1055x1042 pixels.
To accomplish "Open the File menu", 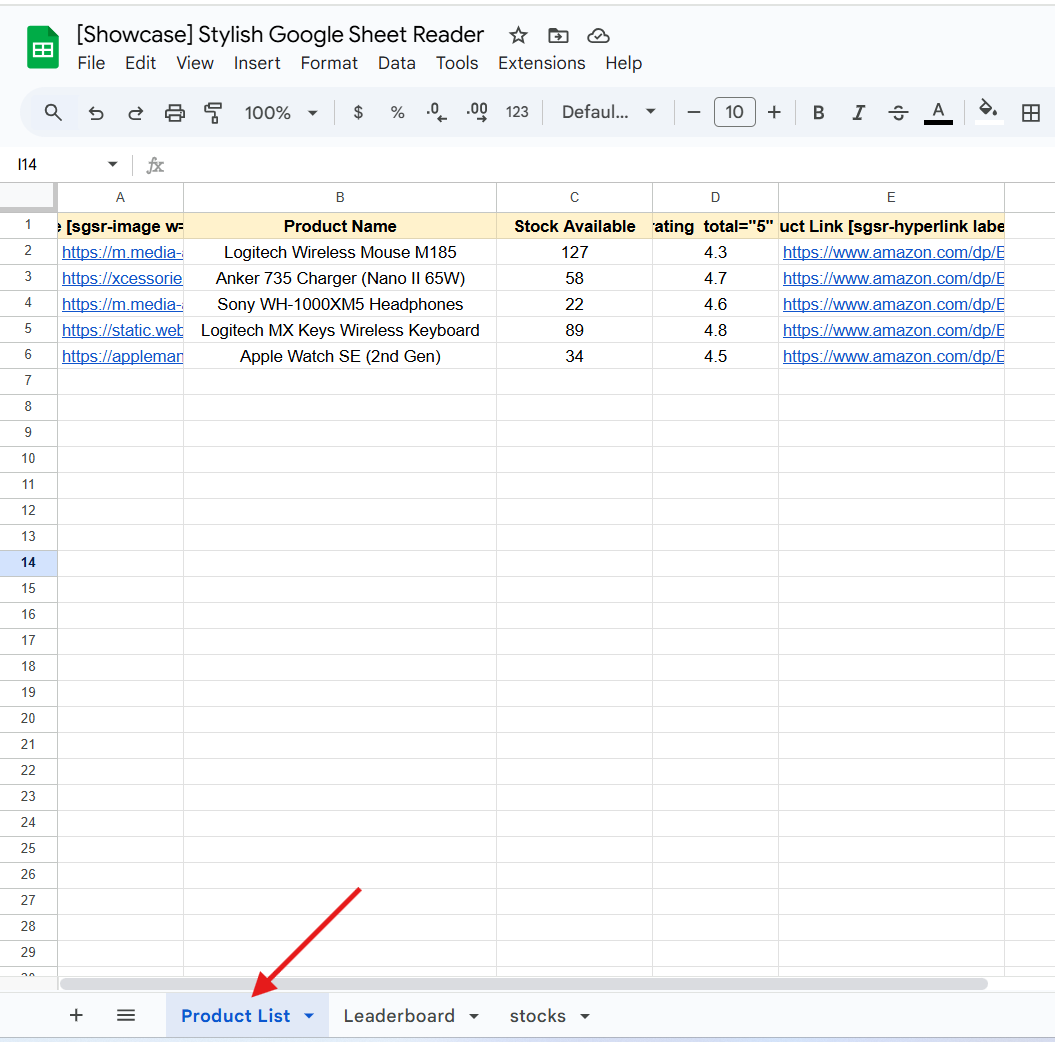I will point(91,63).
